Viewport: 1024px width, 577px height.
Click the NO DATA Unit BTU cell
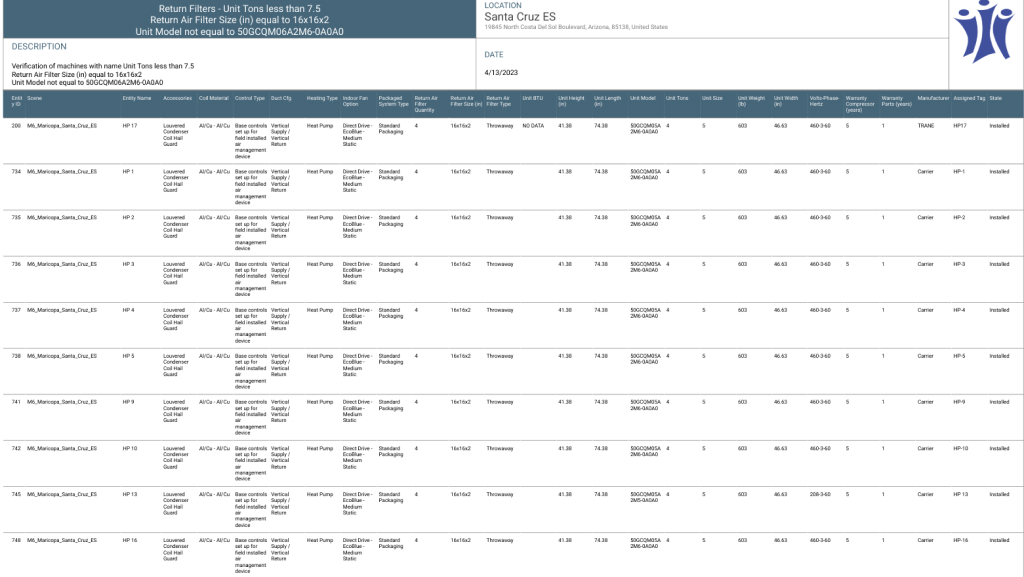pyautogui.click(x=533, y=126)
